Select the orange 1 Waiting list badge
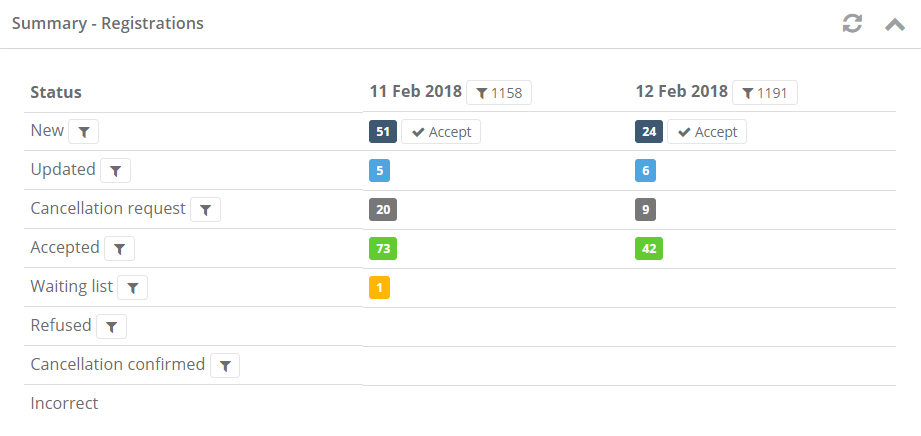 (379, 288)
